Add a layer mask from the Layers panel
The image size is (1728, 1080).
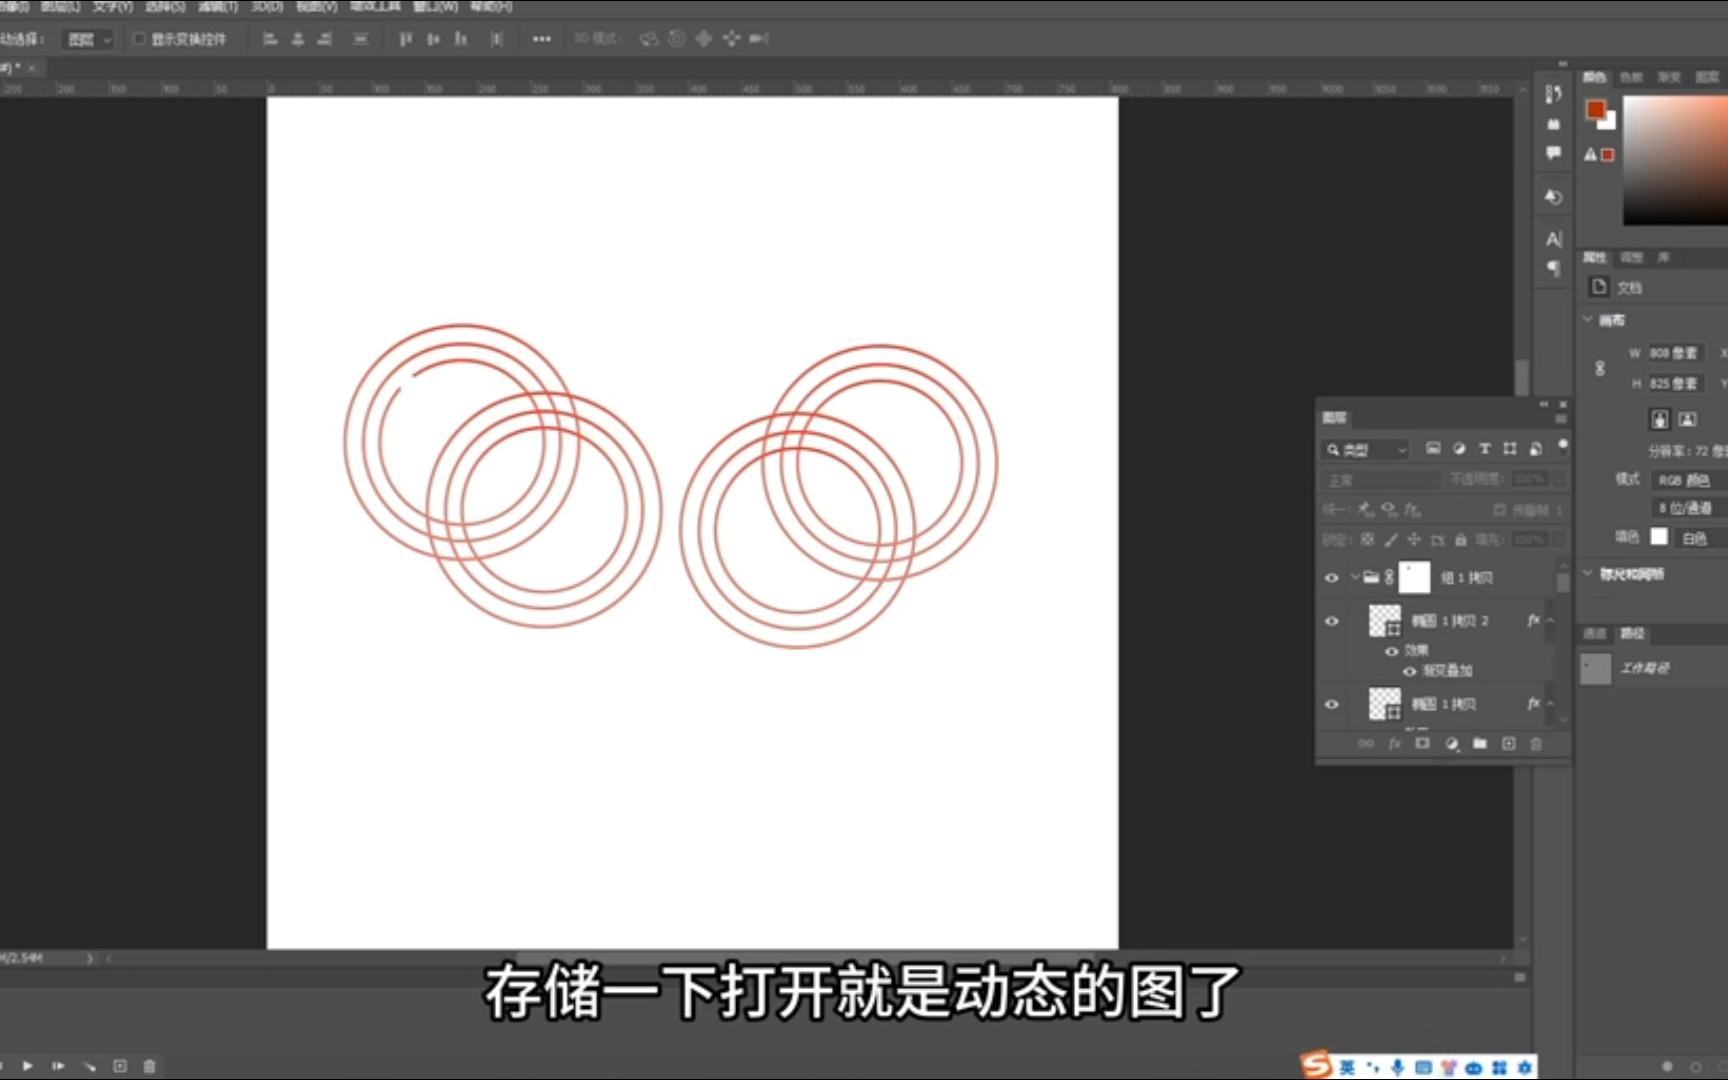pos(1422,744)
